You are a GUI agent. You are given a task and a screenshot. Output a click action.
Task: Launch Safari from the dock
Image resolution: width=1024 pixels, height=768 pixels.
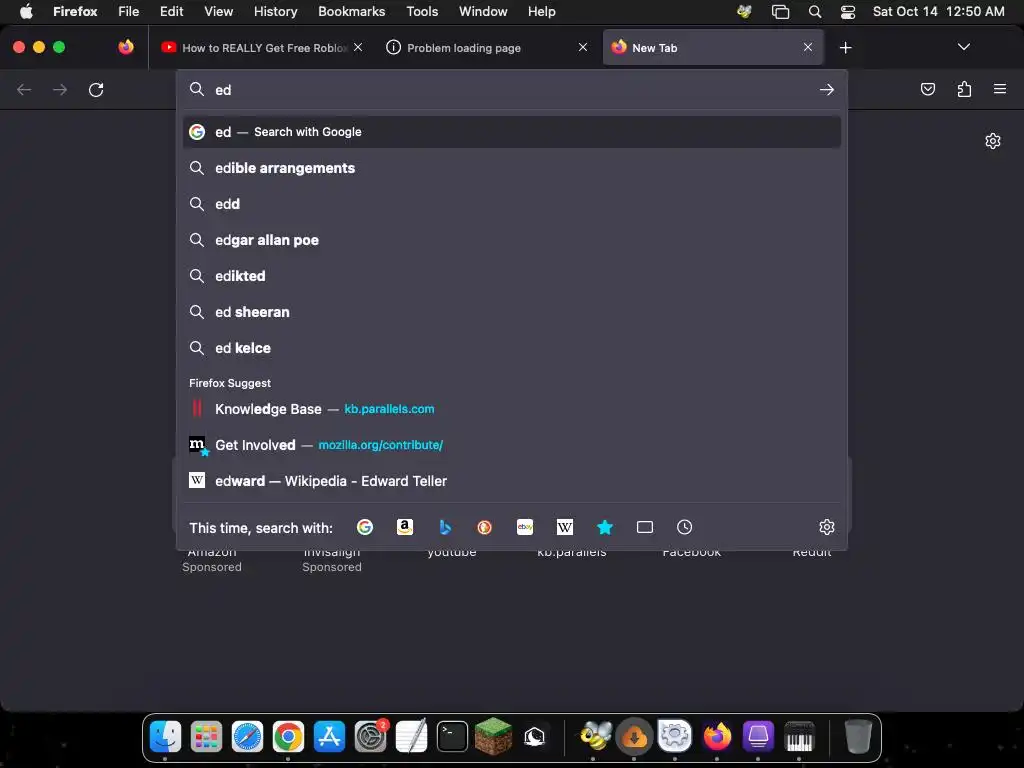[x=248, y=737]
